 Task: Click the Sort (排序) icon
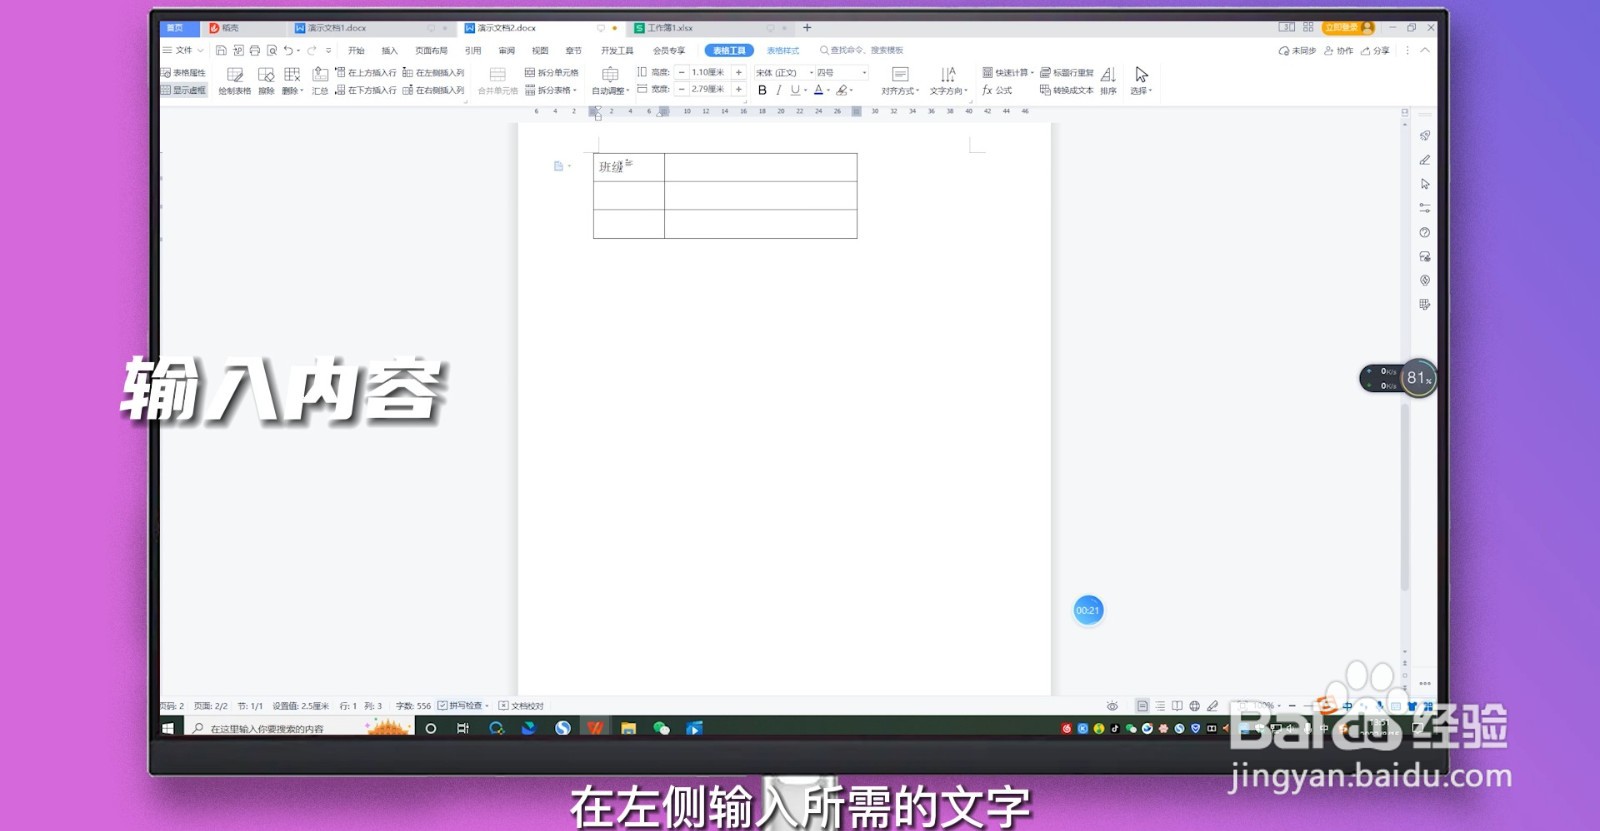tap(1108, 81)
